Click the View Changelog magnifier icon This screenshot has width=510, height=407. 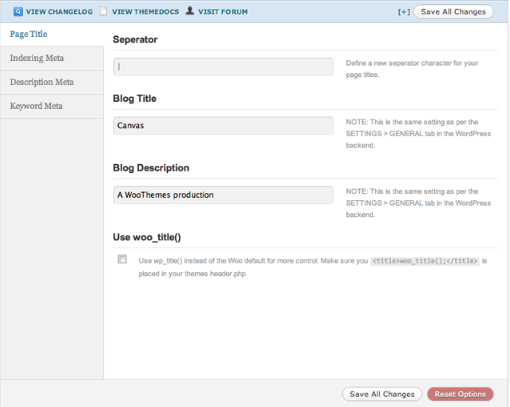pyautogui.click(x=18, y=12)
